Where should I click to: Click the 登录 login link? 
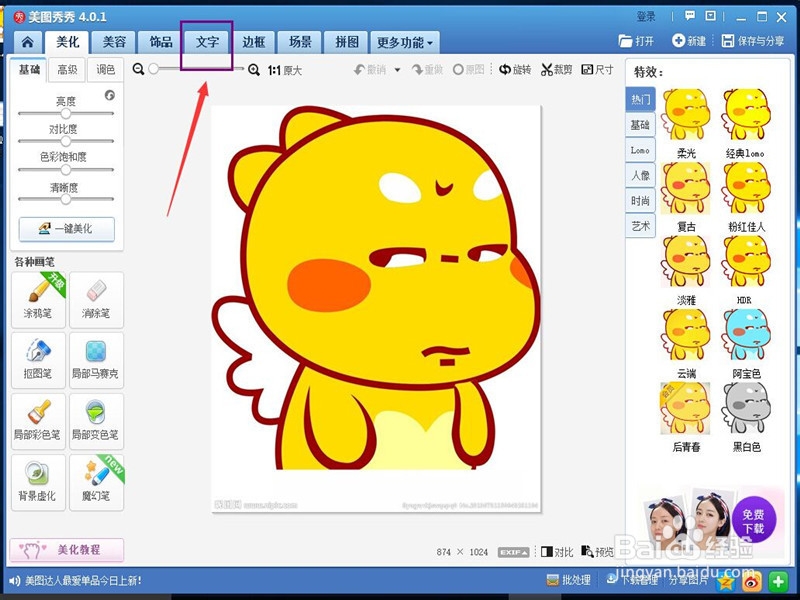point(646,17)
